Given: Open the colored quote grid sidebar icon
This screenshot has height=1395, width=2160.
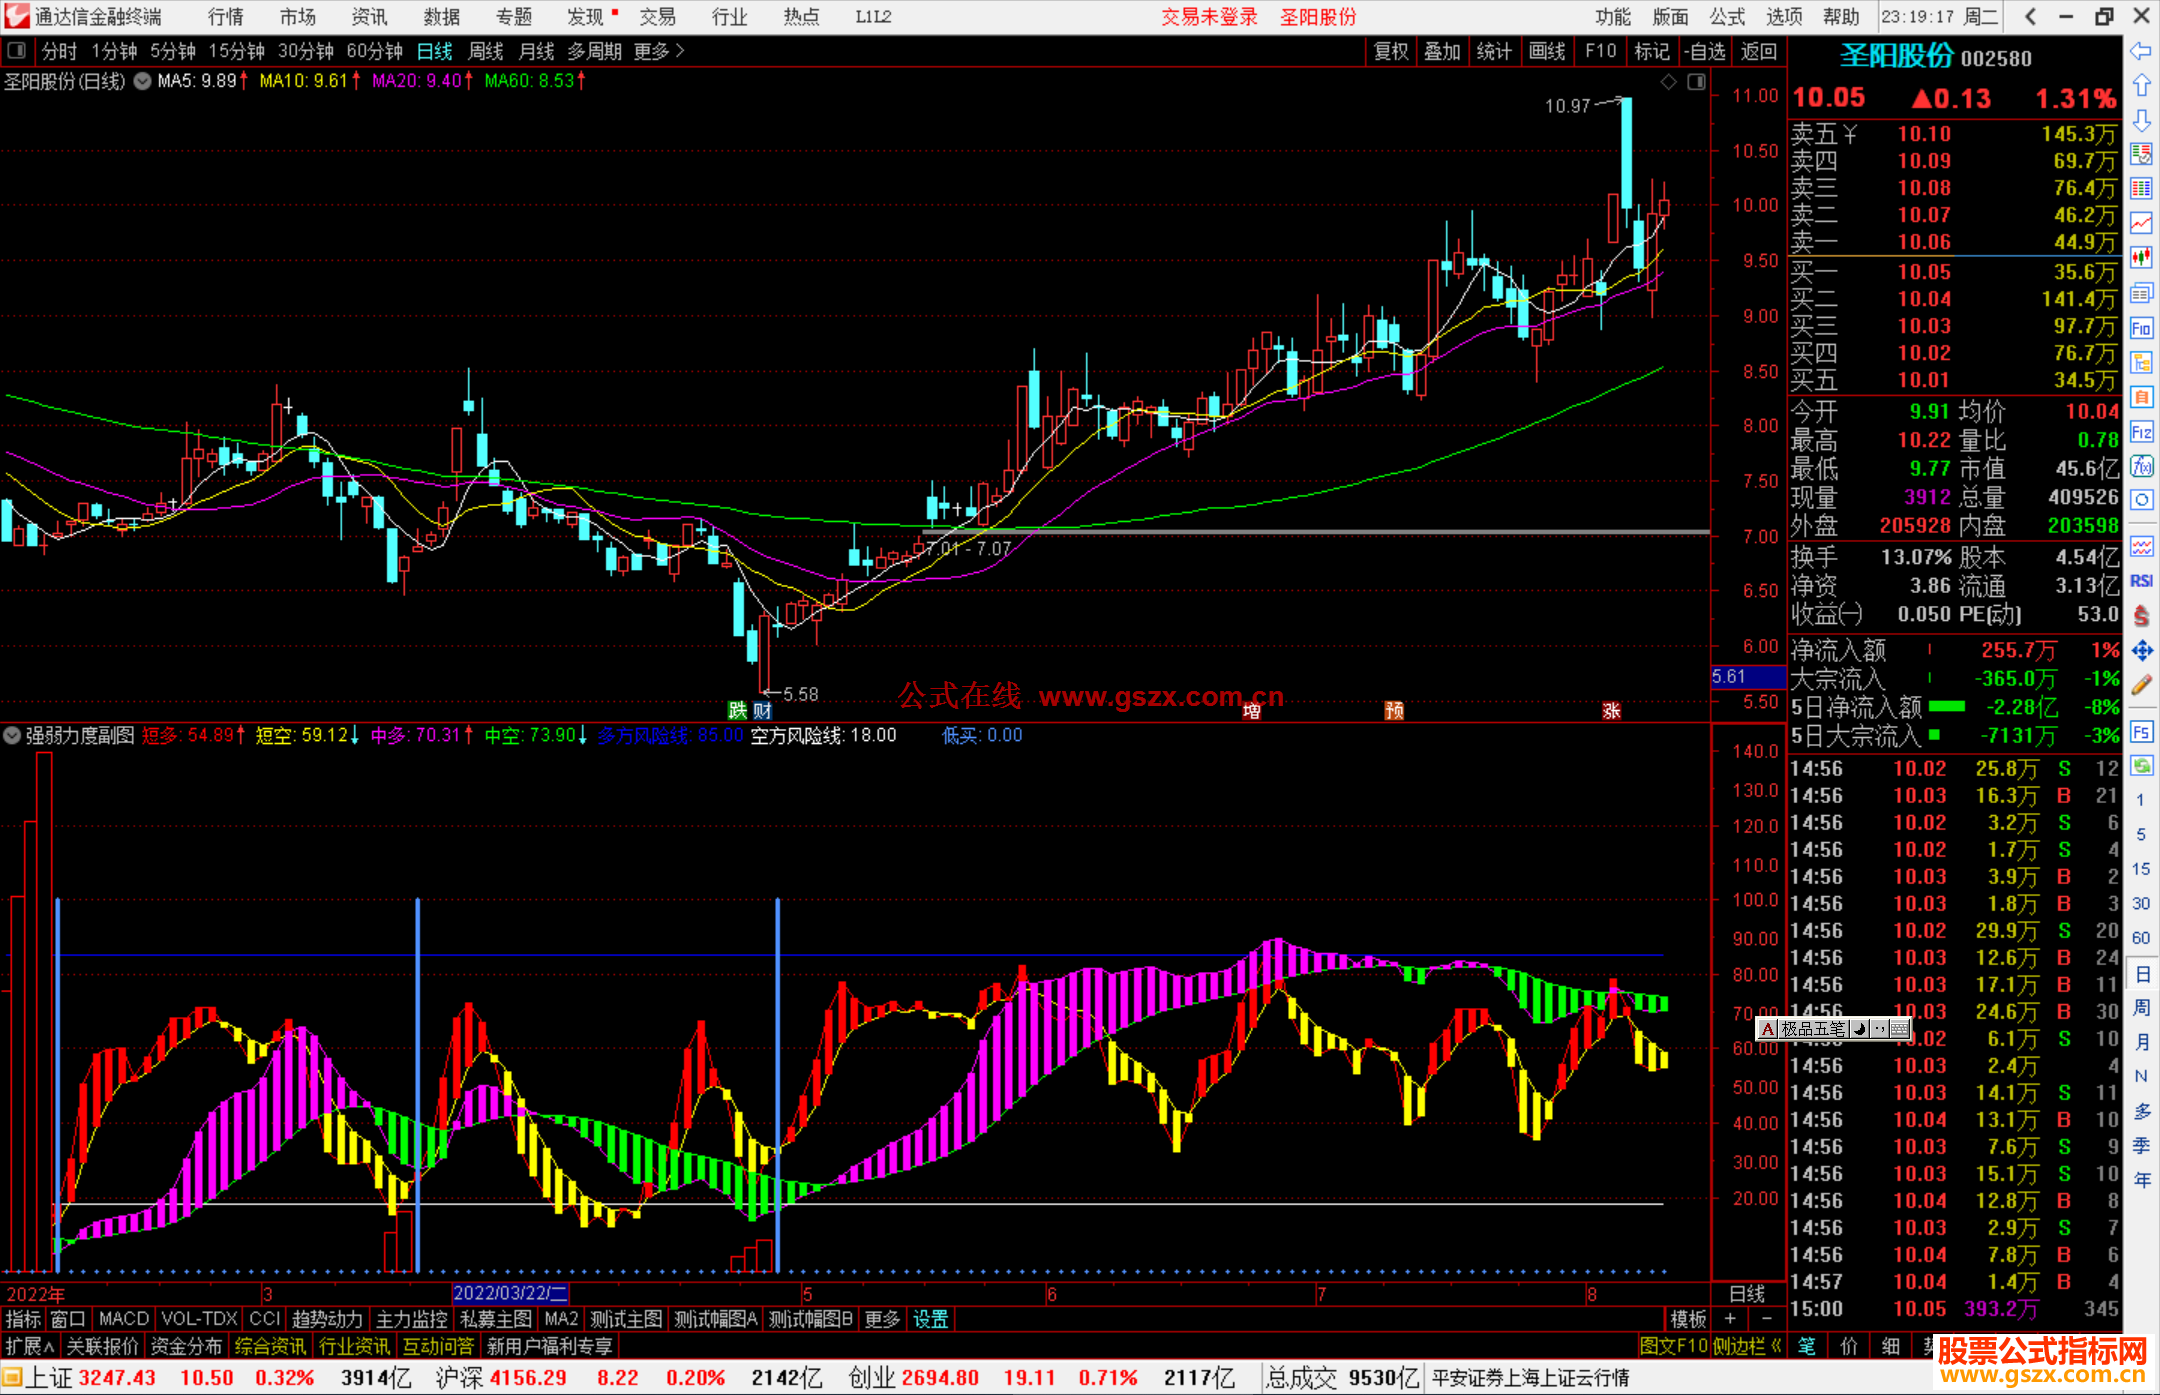Looking at the screenshot, I should [x=2141, y=189].
